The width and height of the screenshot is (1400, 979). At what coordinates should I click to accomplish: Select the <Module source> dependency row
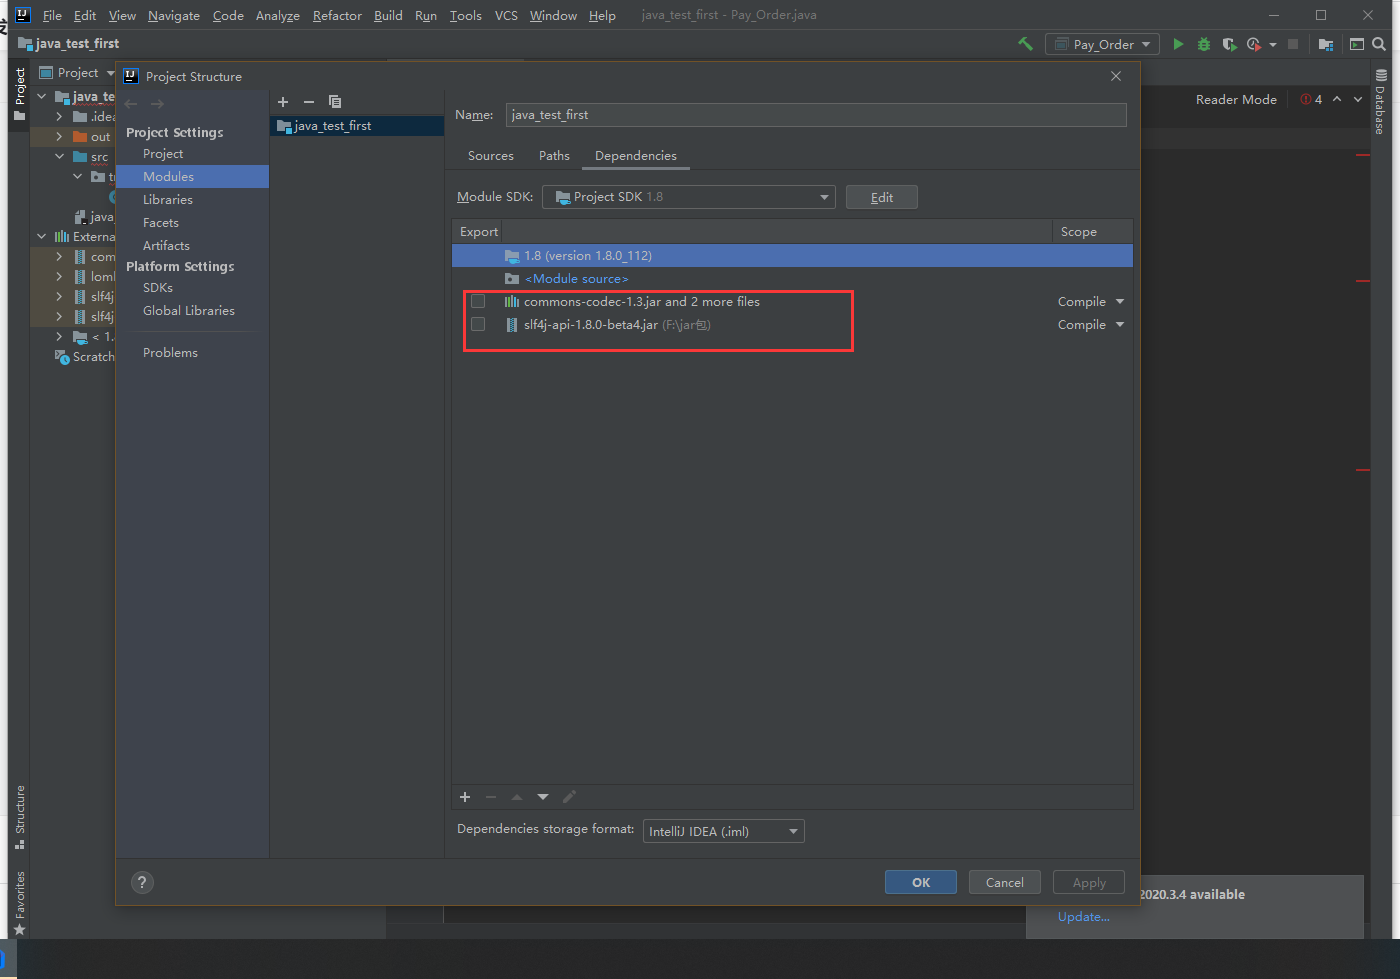coord(792,279)
